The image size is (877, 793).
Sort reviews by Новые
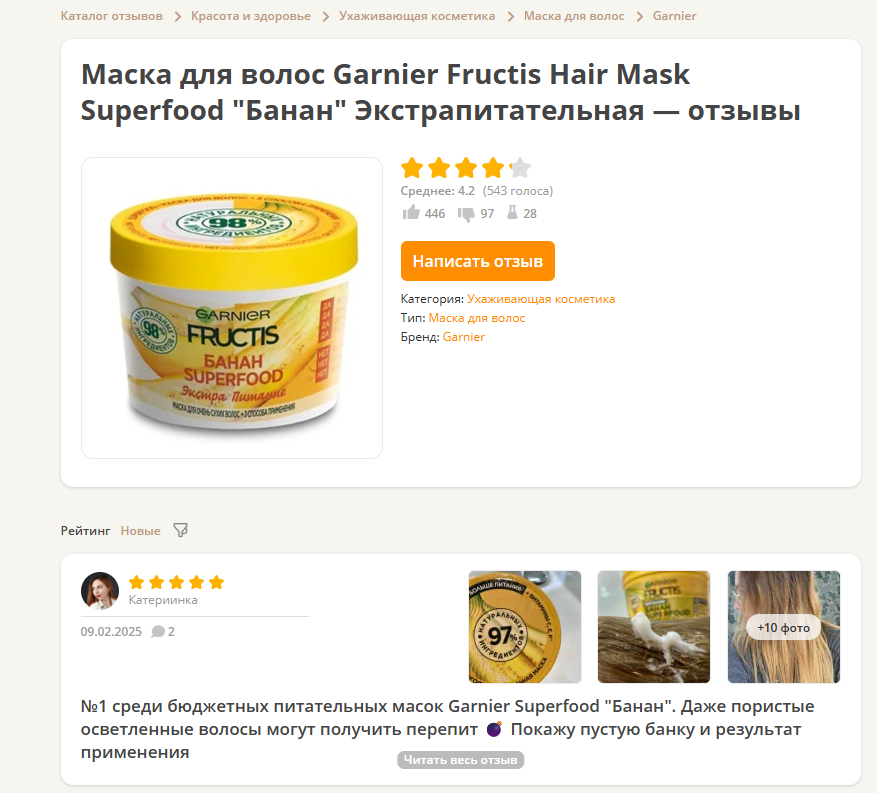pyautogui.click(x=140, y=531)
